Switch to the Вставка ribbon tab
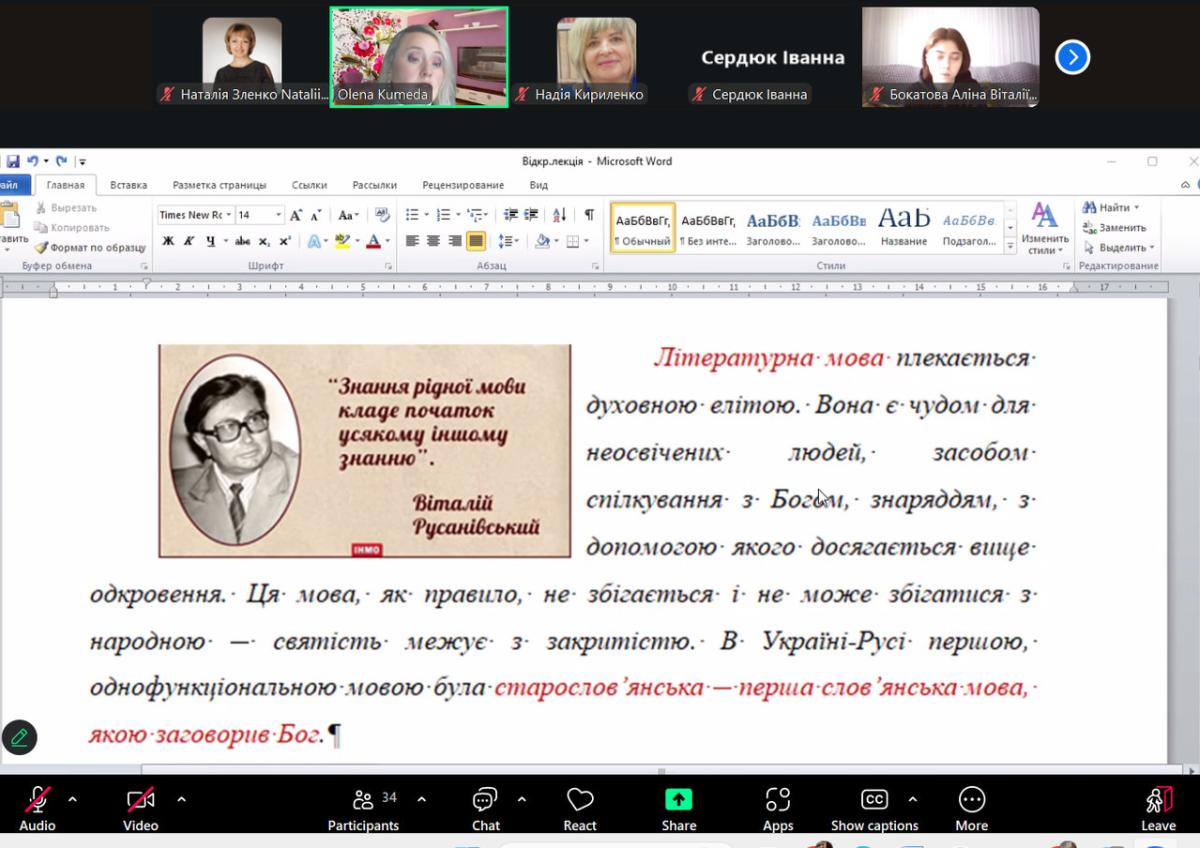The height and width of the screenshot is (848, 1200). point(128,185)
